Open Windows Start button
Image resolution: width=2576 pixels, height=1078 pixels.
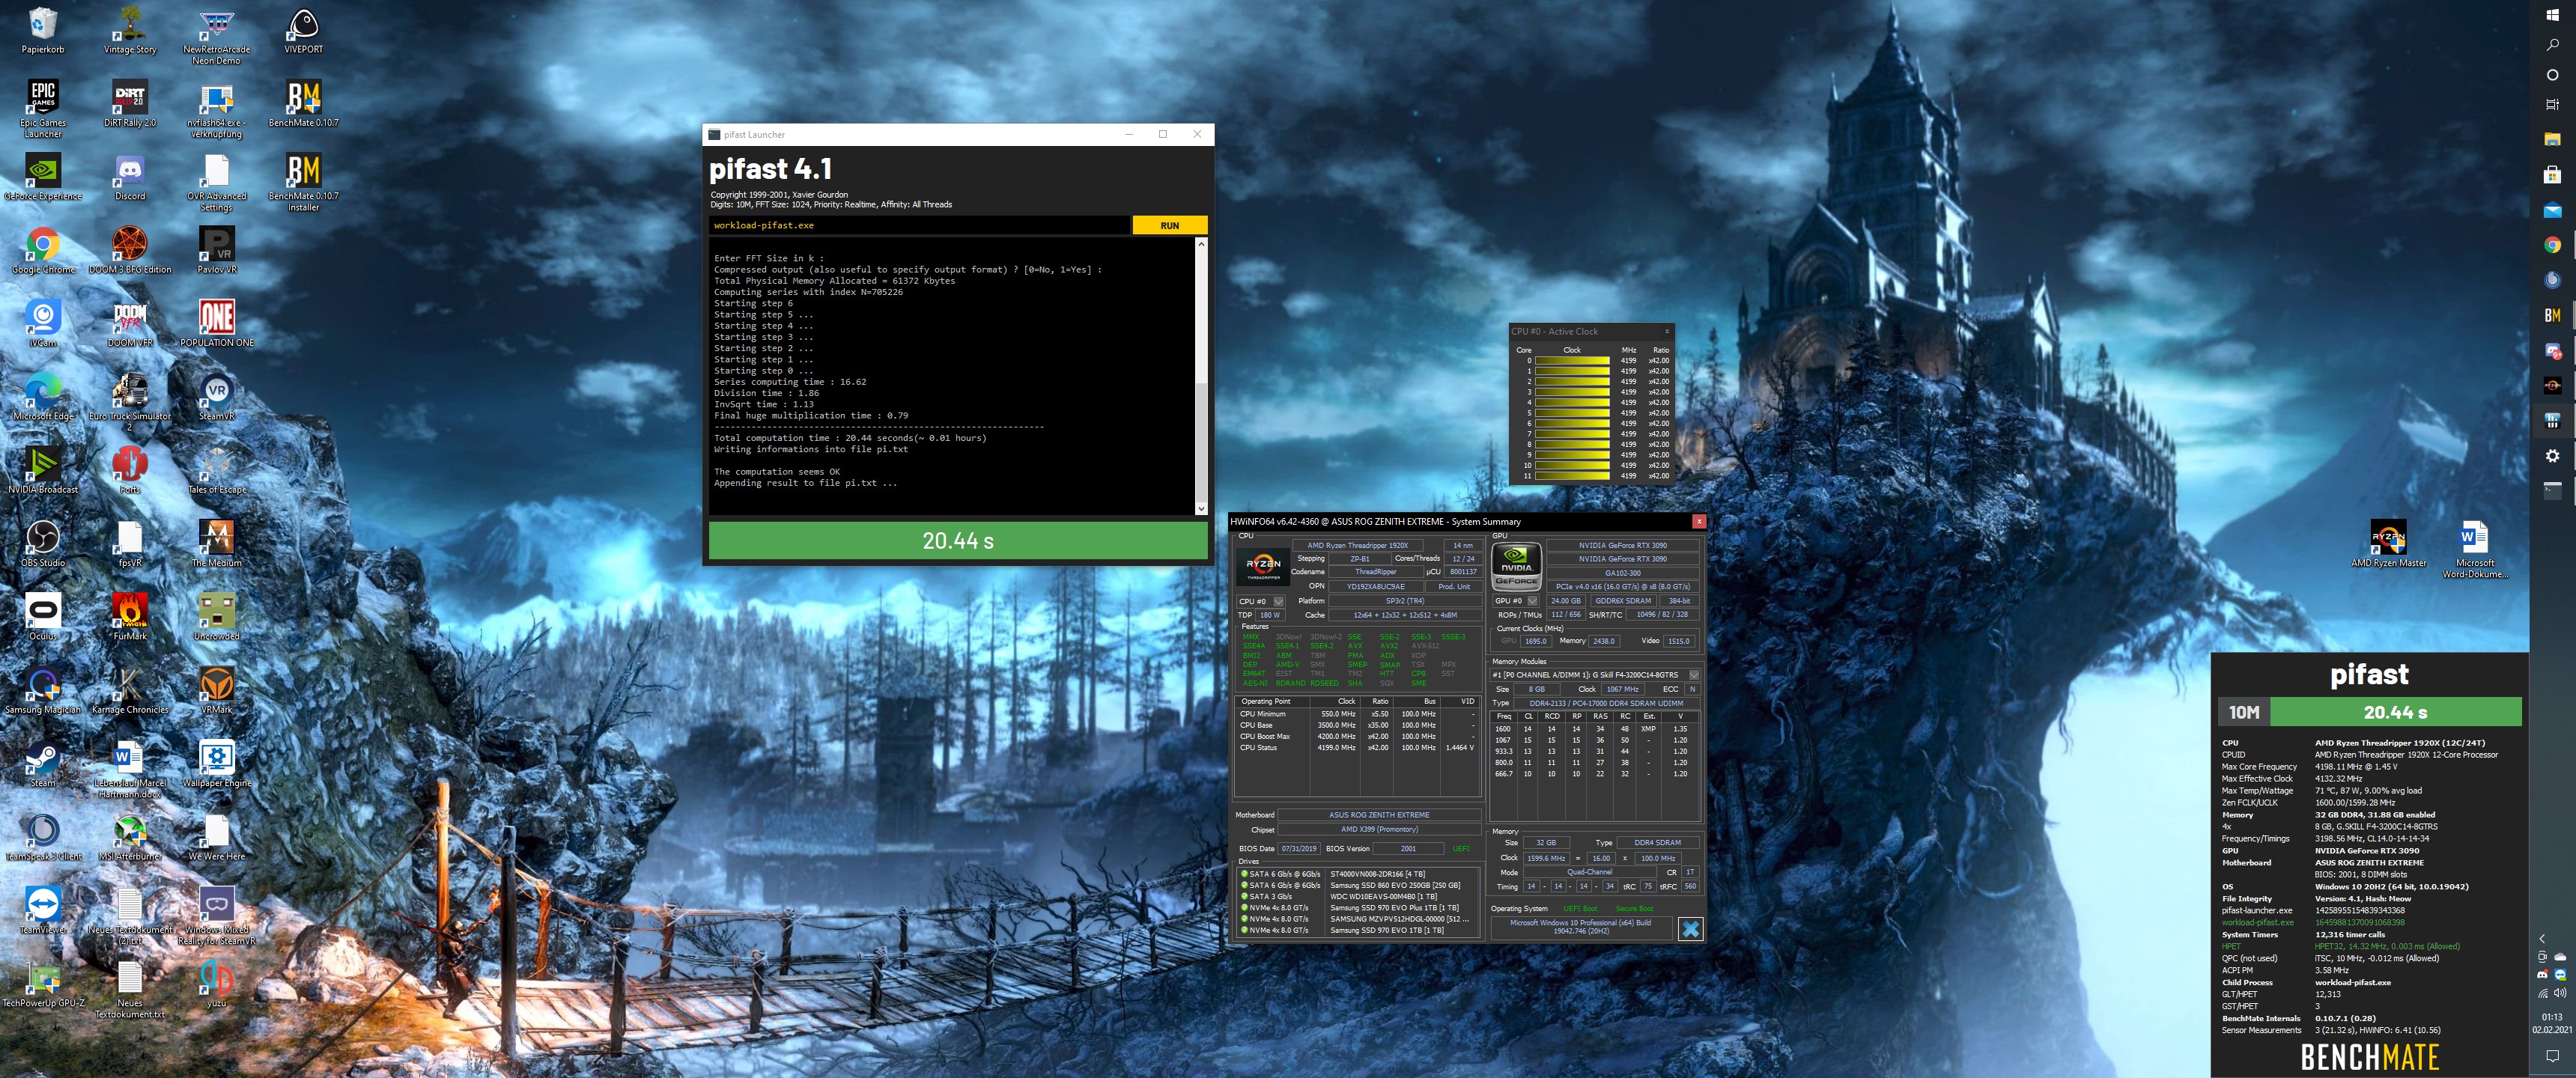(x=2552, y=14)
